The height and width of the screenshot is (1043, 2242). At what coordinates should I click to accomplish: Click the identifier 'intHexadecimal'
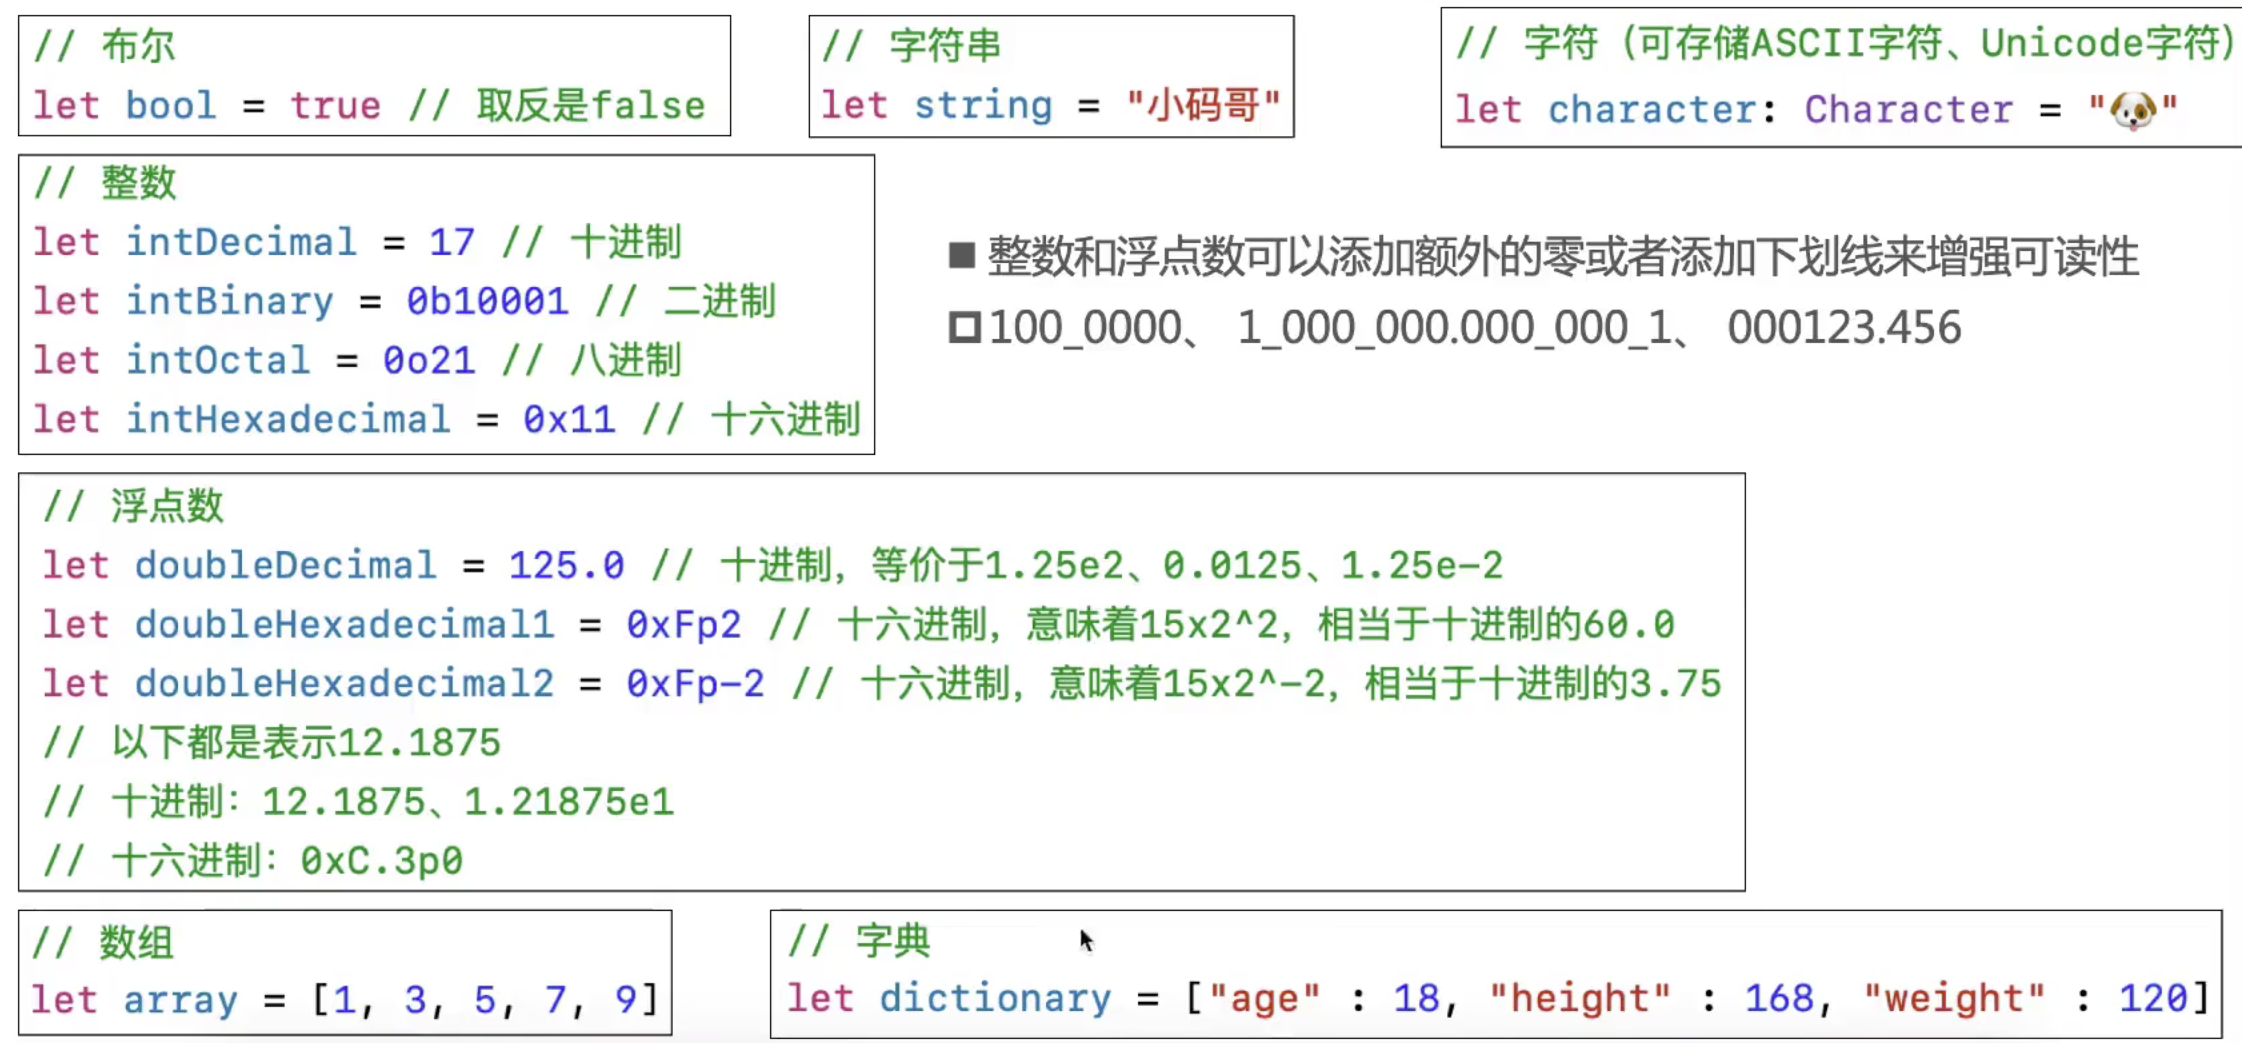pos(288,419)
